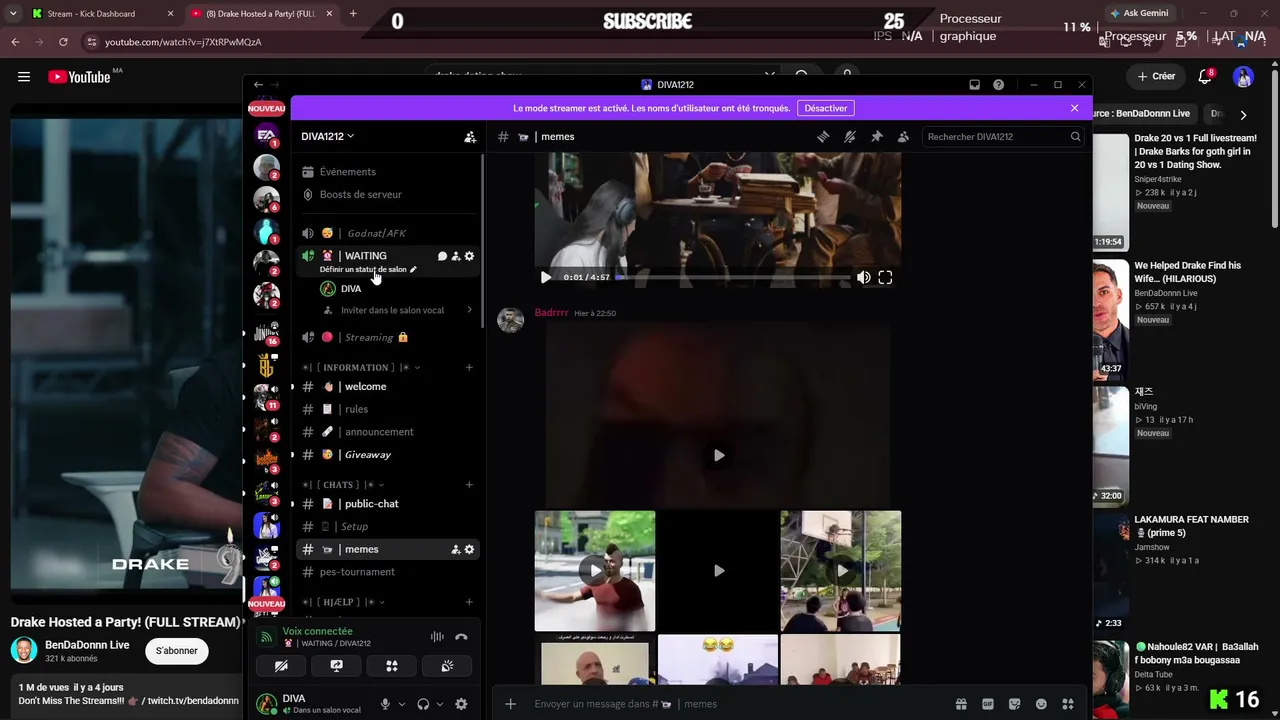Invite members with server header icon
Screen dimensions: 1280x720
click(470, 137)
